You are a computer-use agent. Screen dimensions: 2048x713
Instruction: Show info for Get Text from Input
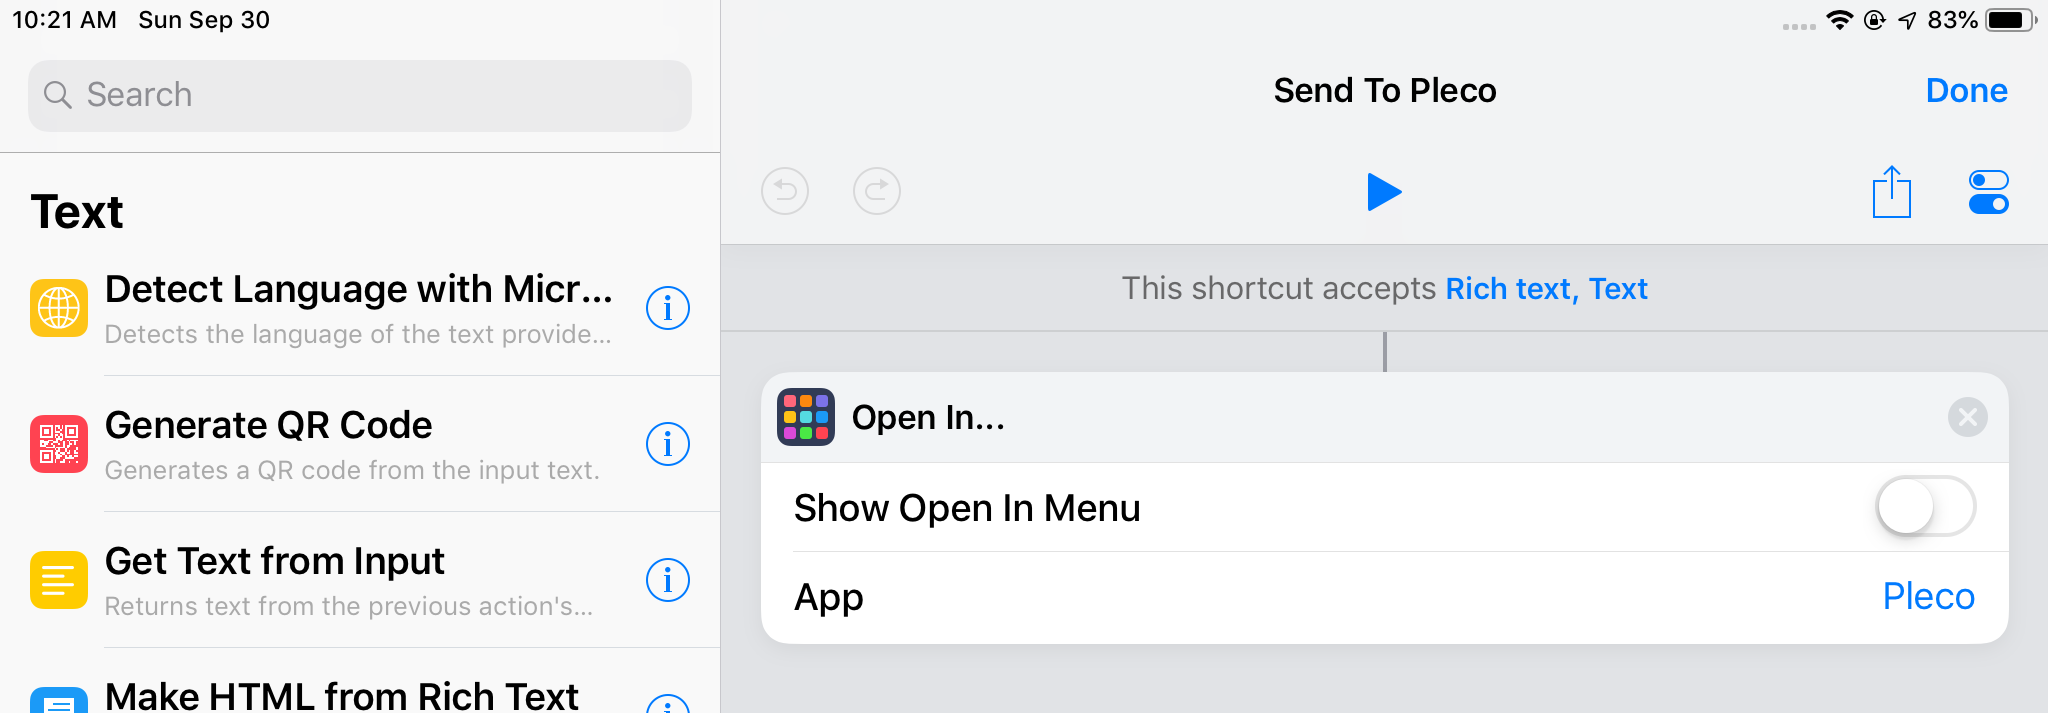667,580
